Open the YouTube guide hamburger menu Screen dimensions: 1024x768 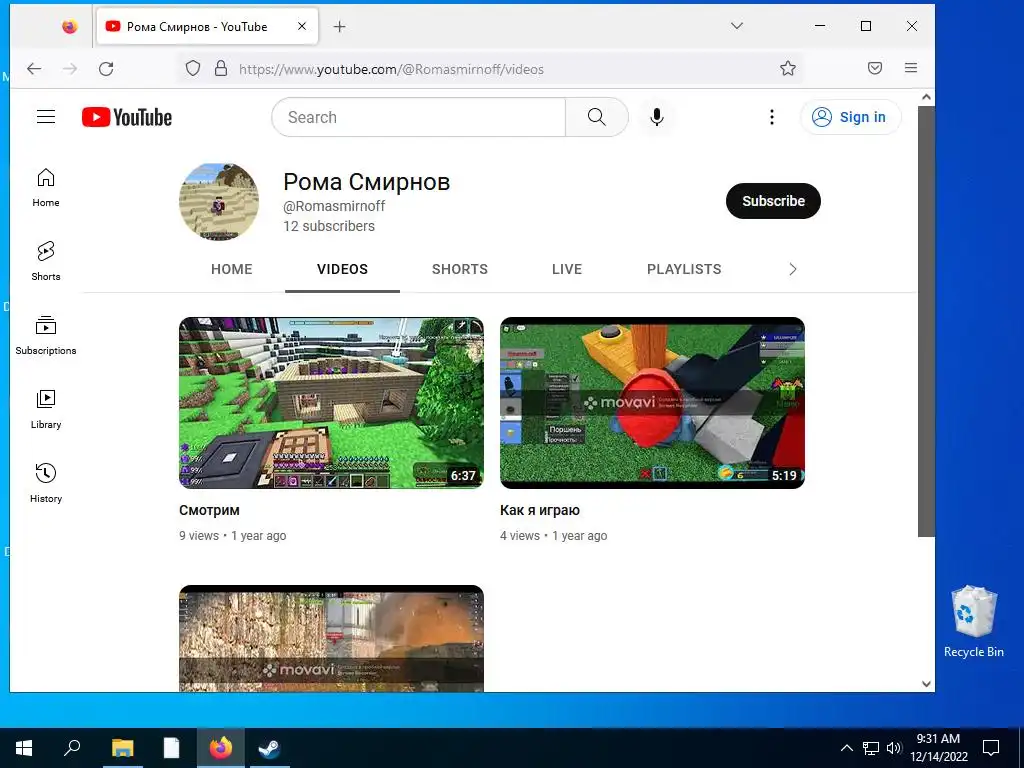coord(46,117)
